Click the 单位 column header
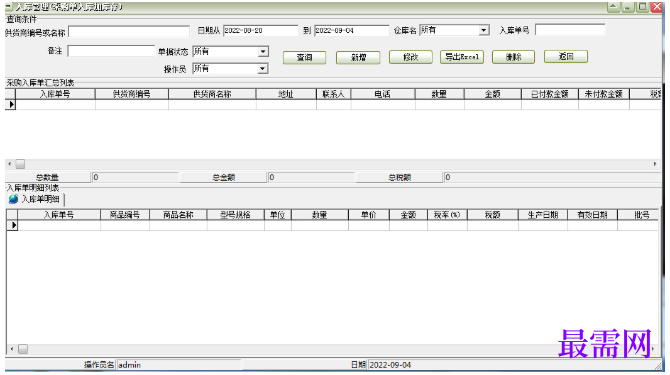 point(277,215)
